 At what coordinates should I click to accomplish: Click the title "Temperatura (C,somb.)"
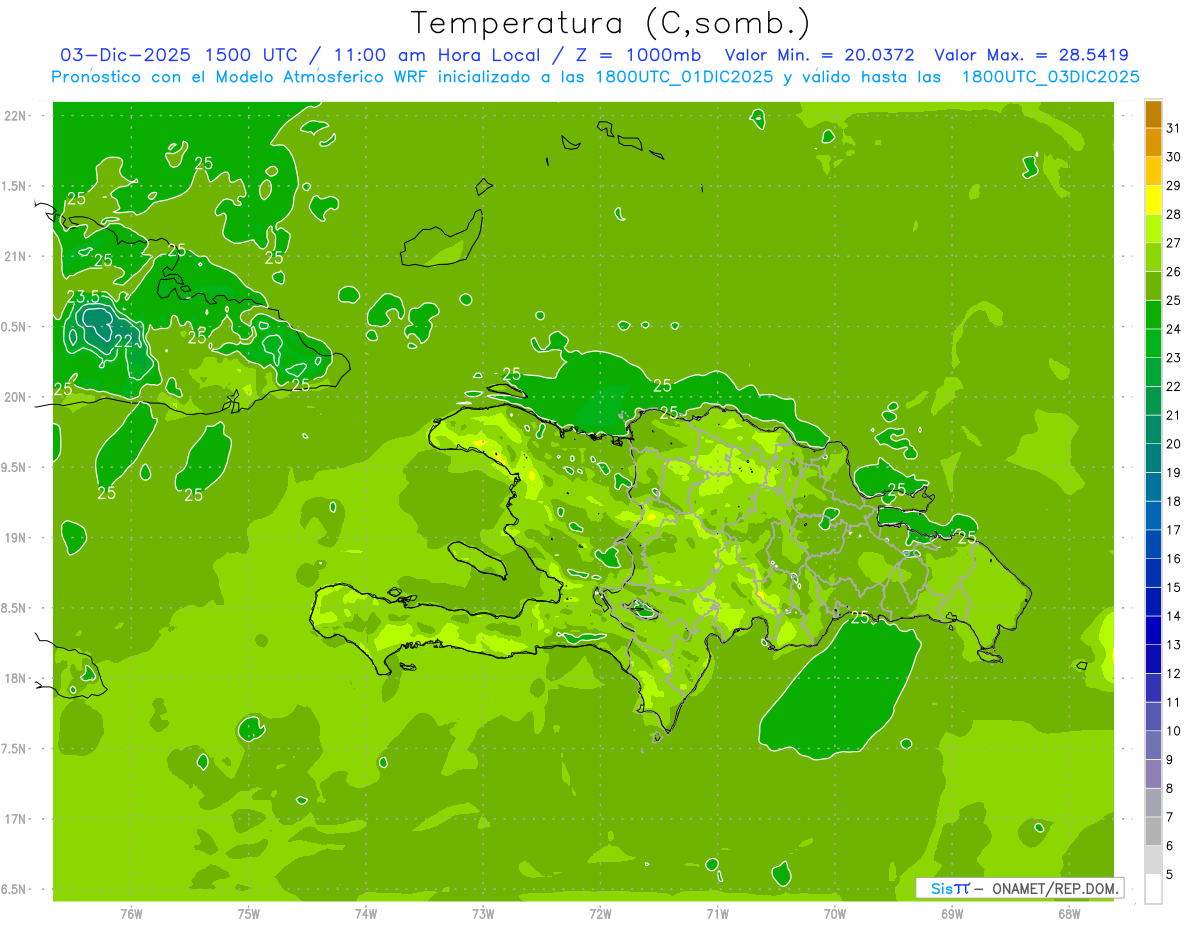[x=609, y=24]
